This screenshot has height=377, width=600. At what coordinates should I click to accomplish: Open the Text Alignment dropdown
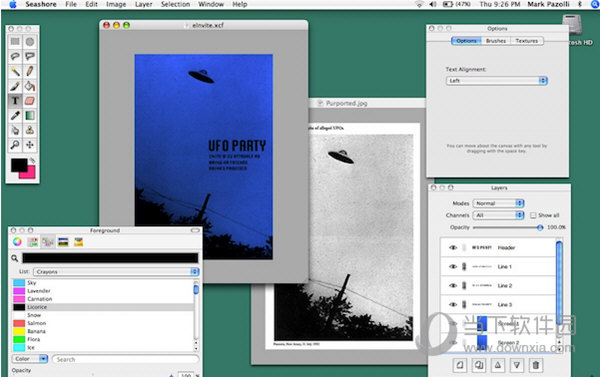click(497, 81)
